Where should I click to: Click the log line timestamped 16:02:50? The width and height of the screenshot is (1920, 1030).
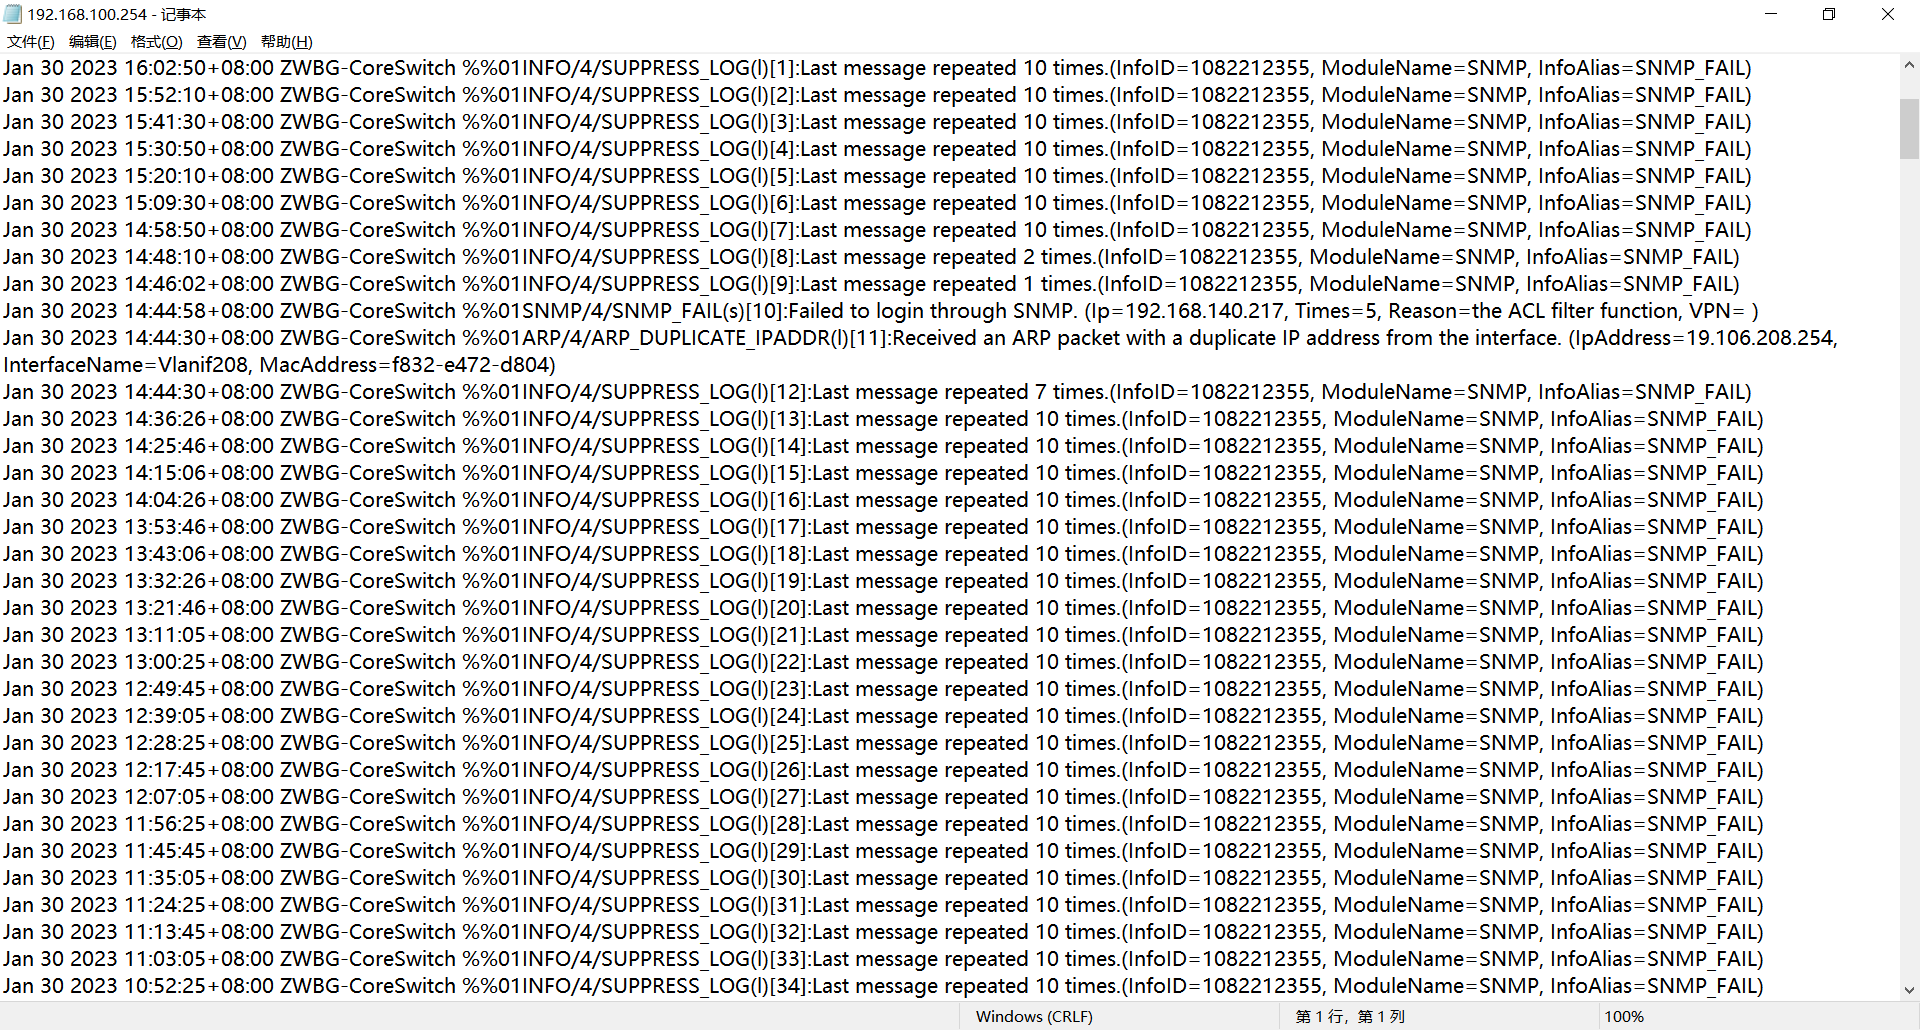(877, 68)
